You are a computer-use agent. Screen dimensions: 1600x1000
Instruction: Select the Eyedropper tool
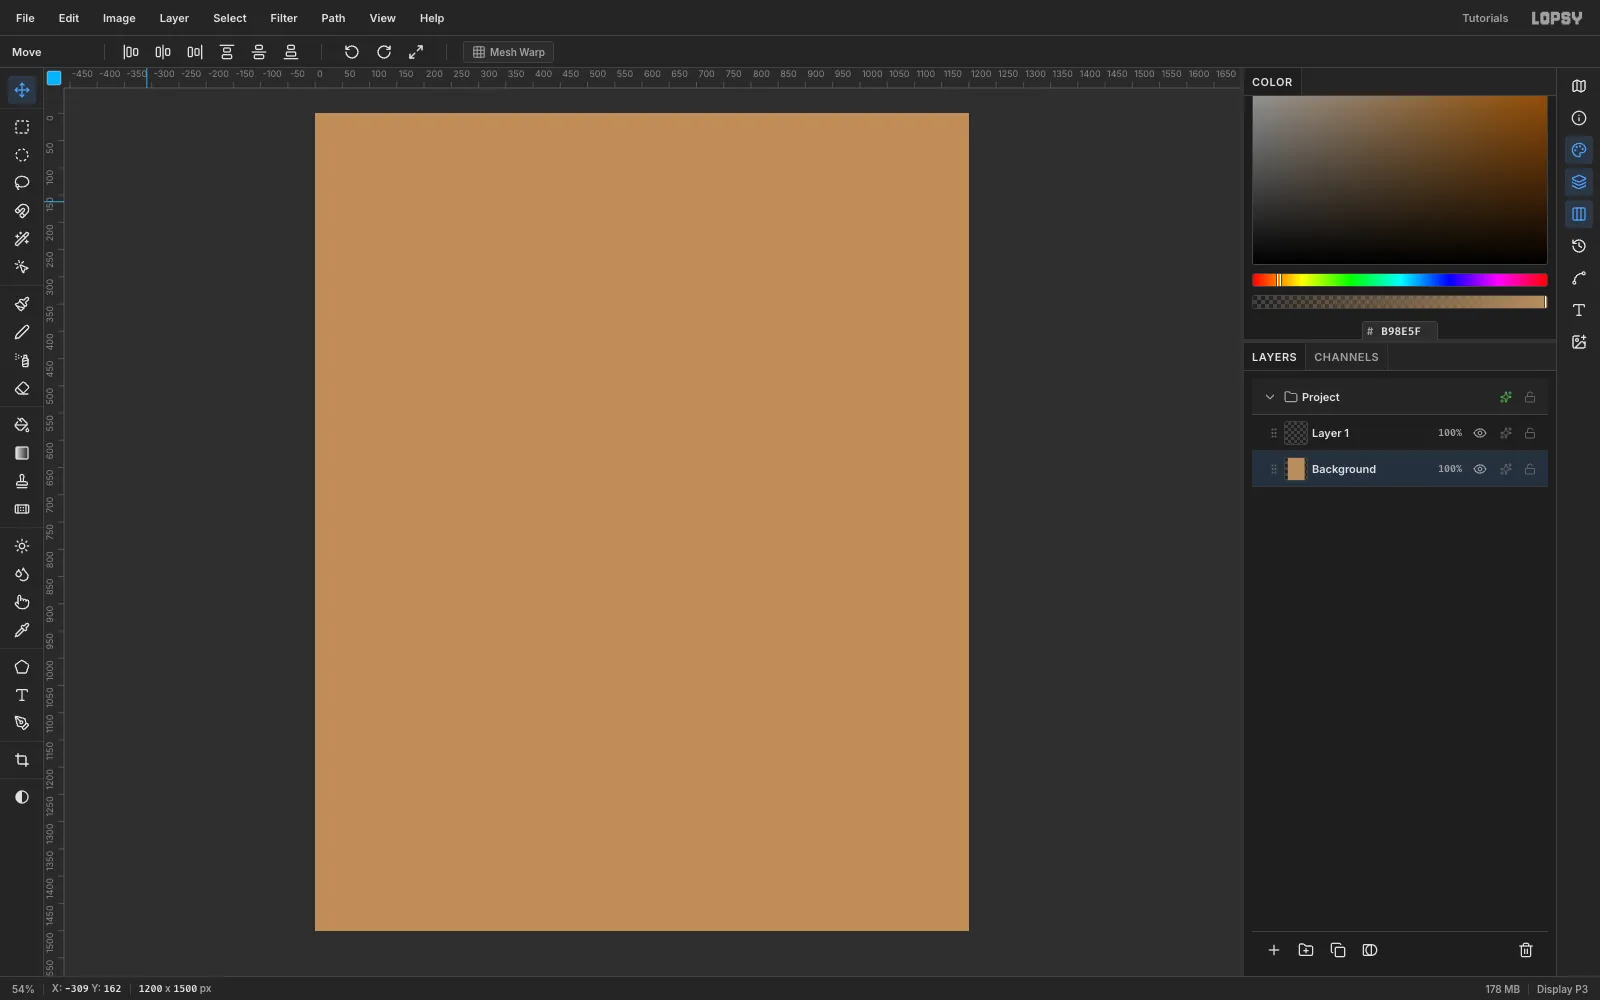(22, 630)
